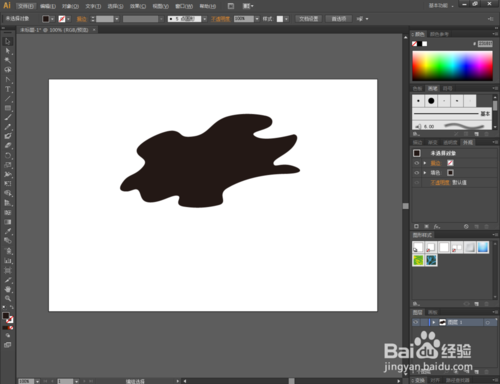The width and height of the screenshot is (500, 384).
Task: Open stroke color dropdown in control bar
Action: click(68, 19)
